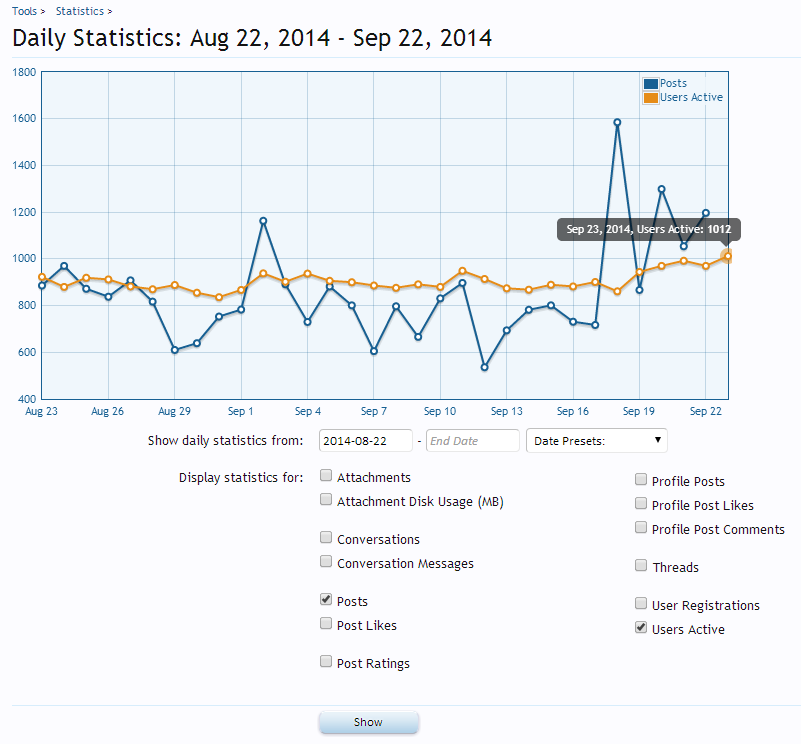801x744 pixels.
Task: Click the orange Users Active legend swatch
Action: (651, 98)
